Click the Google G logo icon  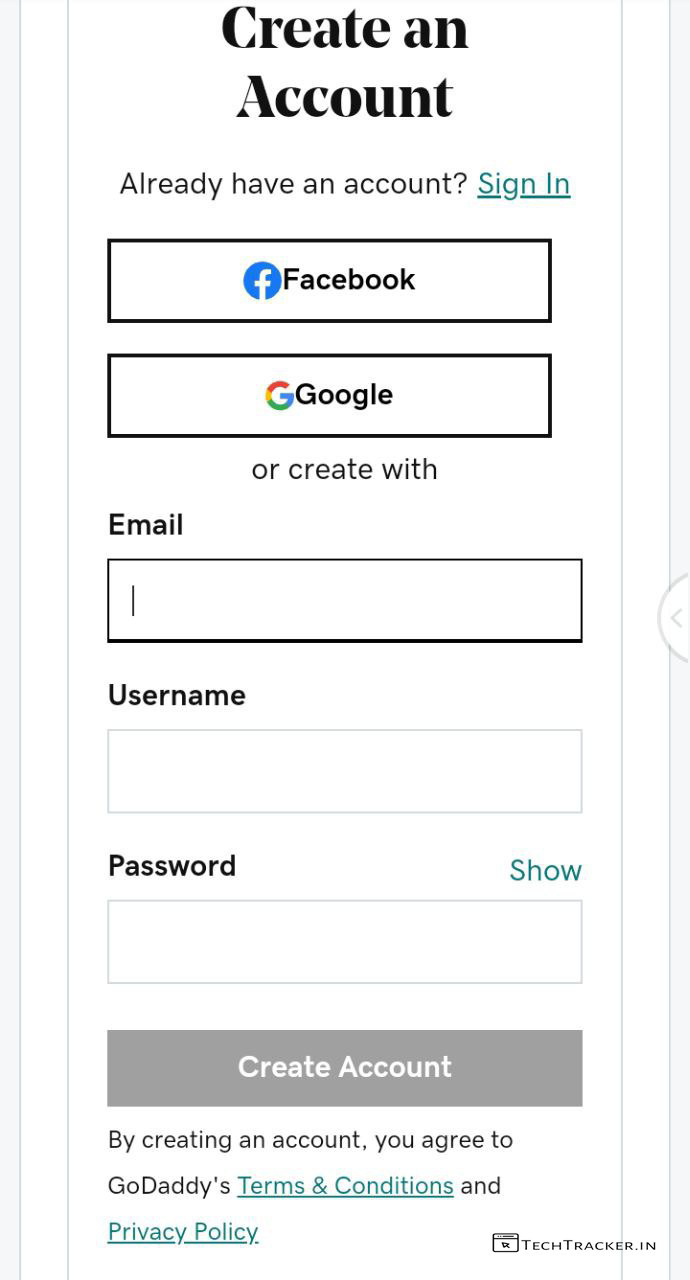click(279, 396)
